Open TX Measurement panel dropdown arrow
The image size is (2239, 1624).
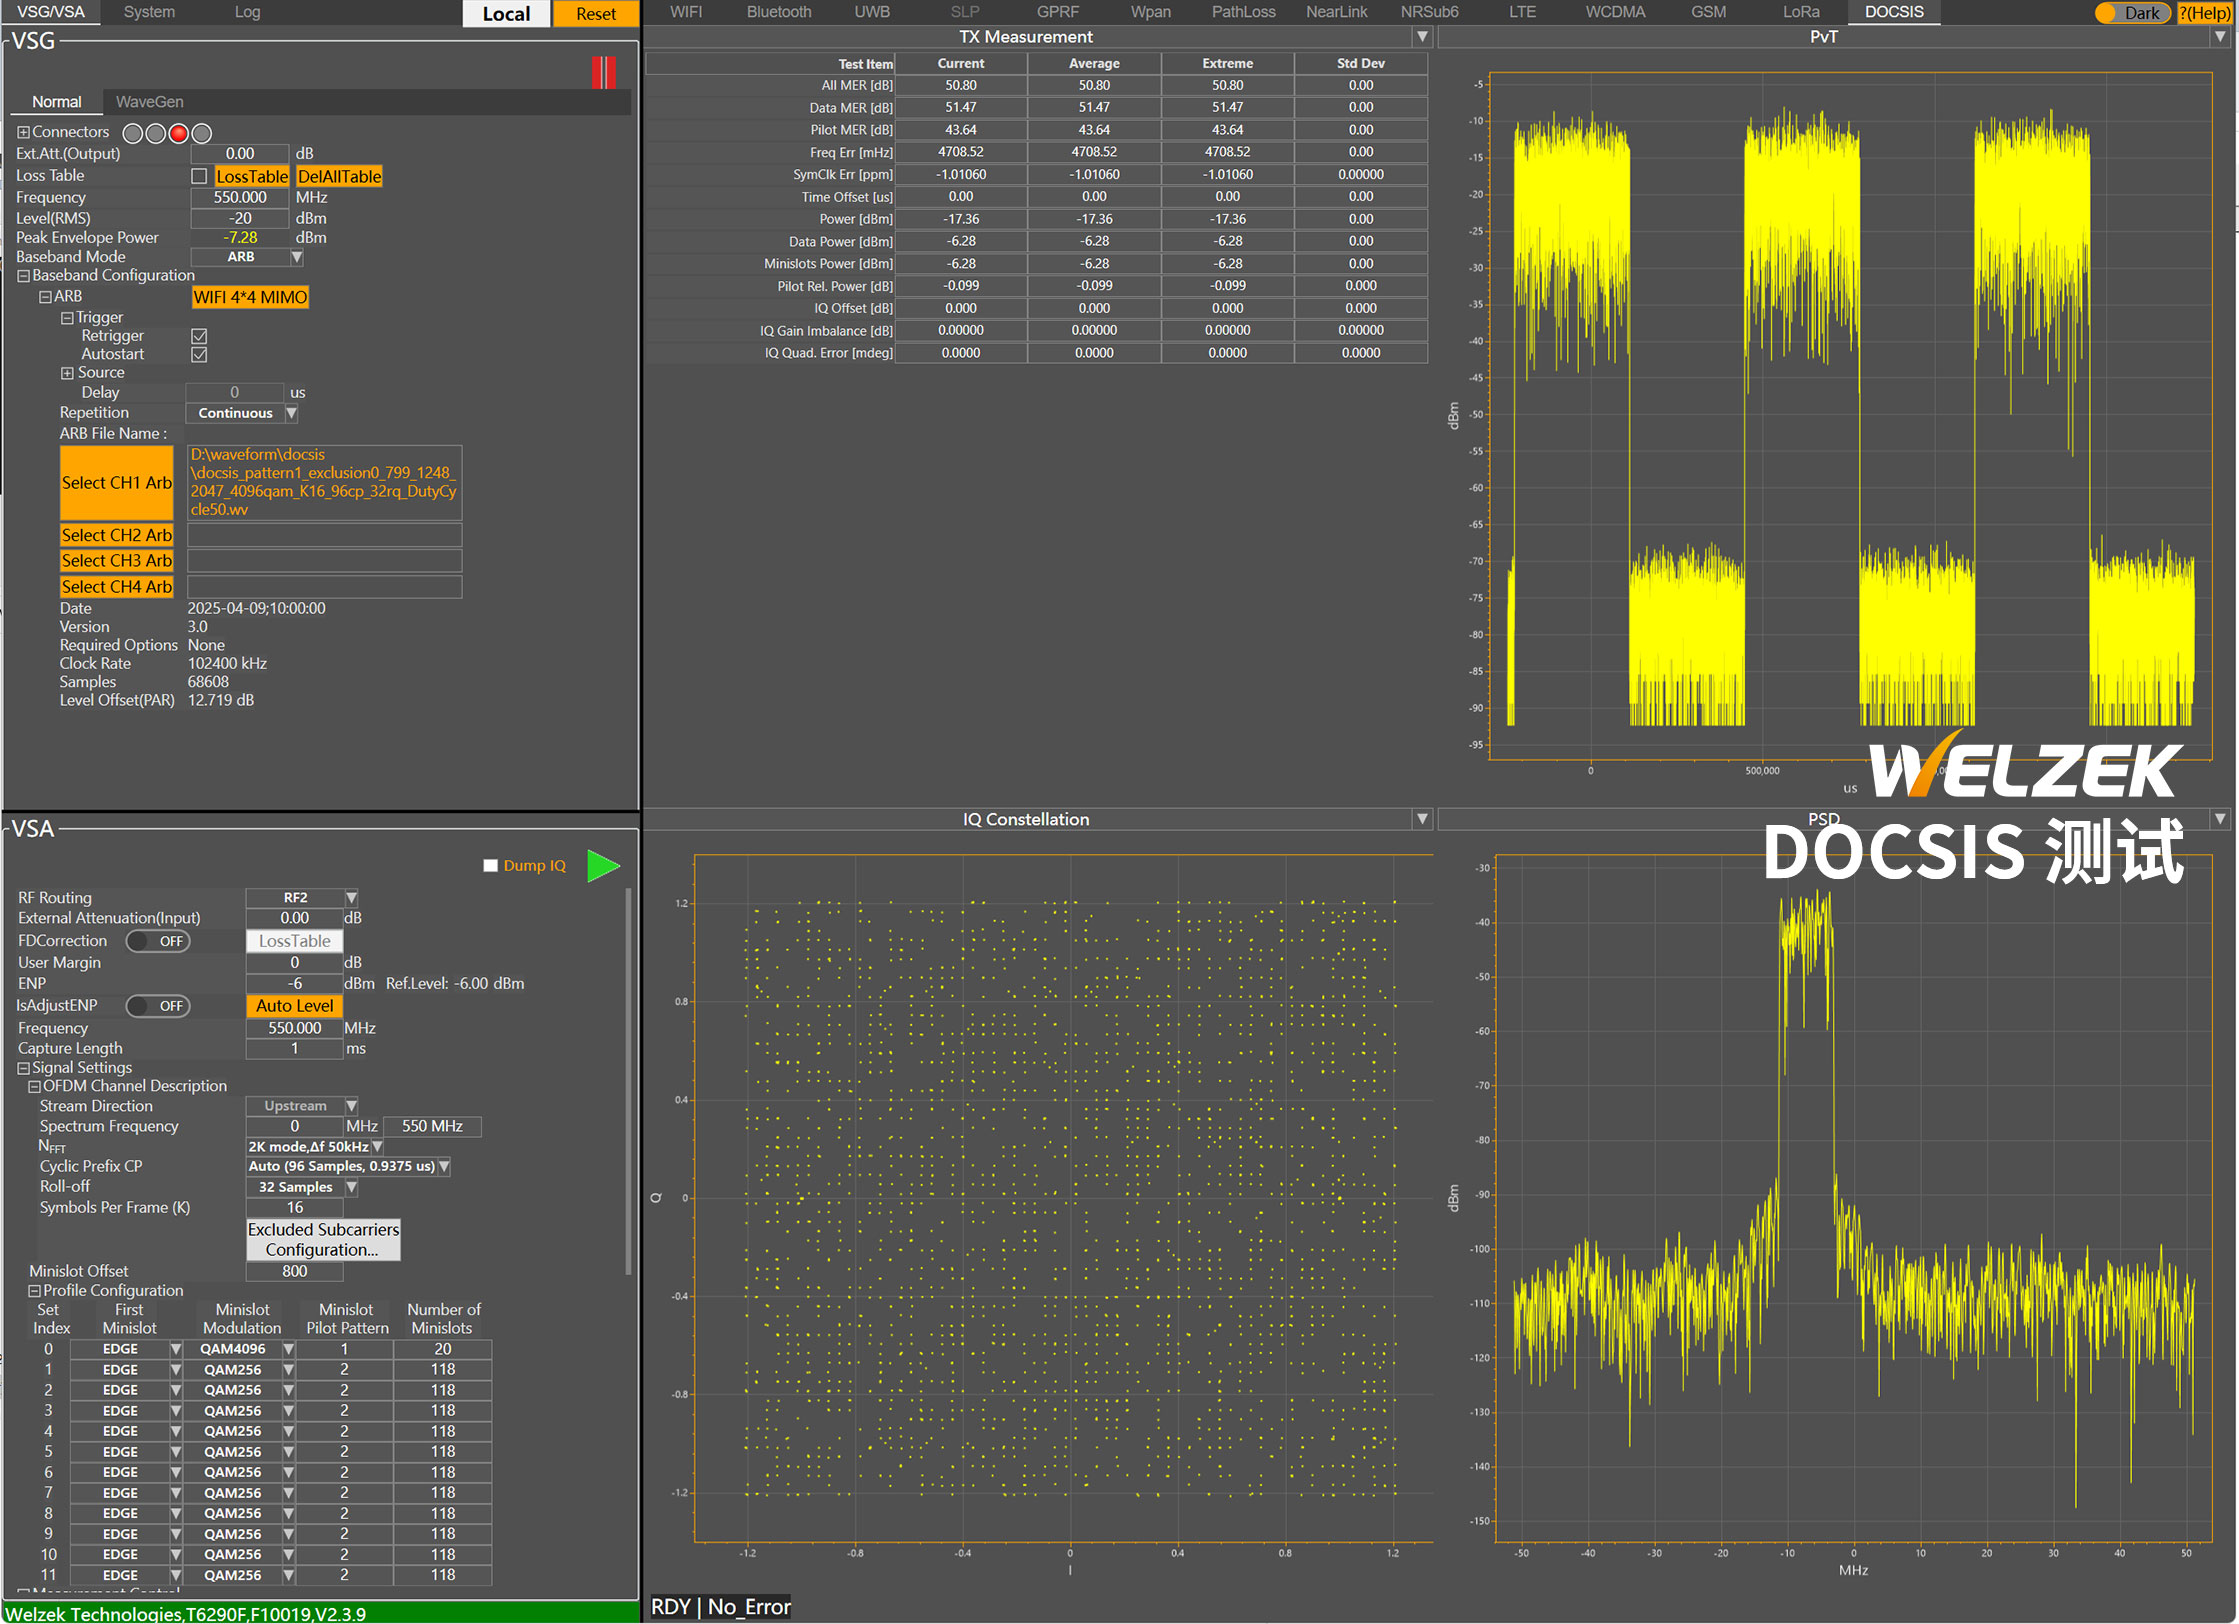point(1422,37)
